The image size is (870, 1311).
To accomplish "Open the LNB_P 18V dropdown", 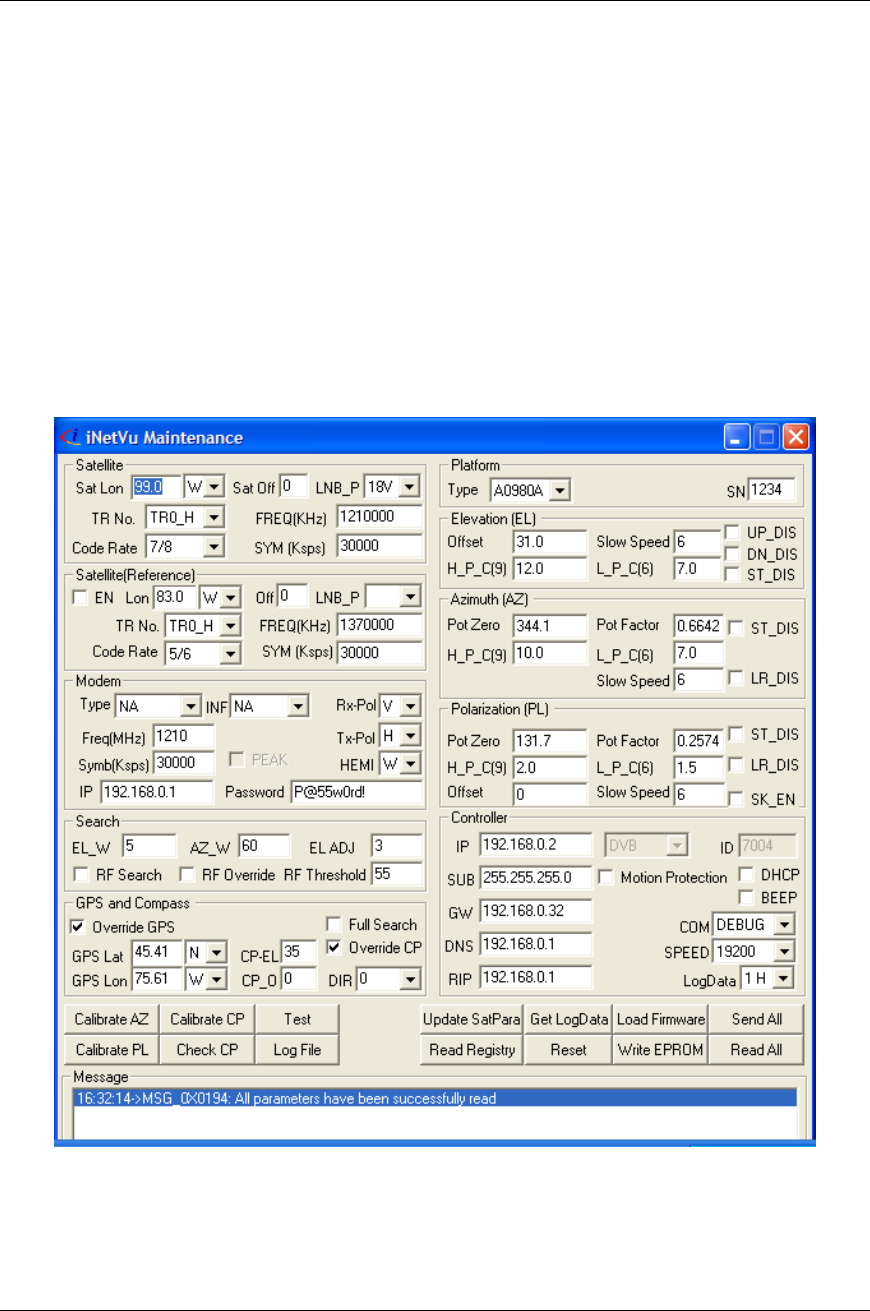I will click(411, 487).
